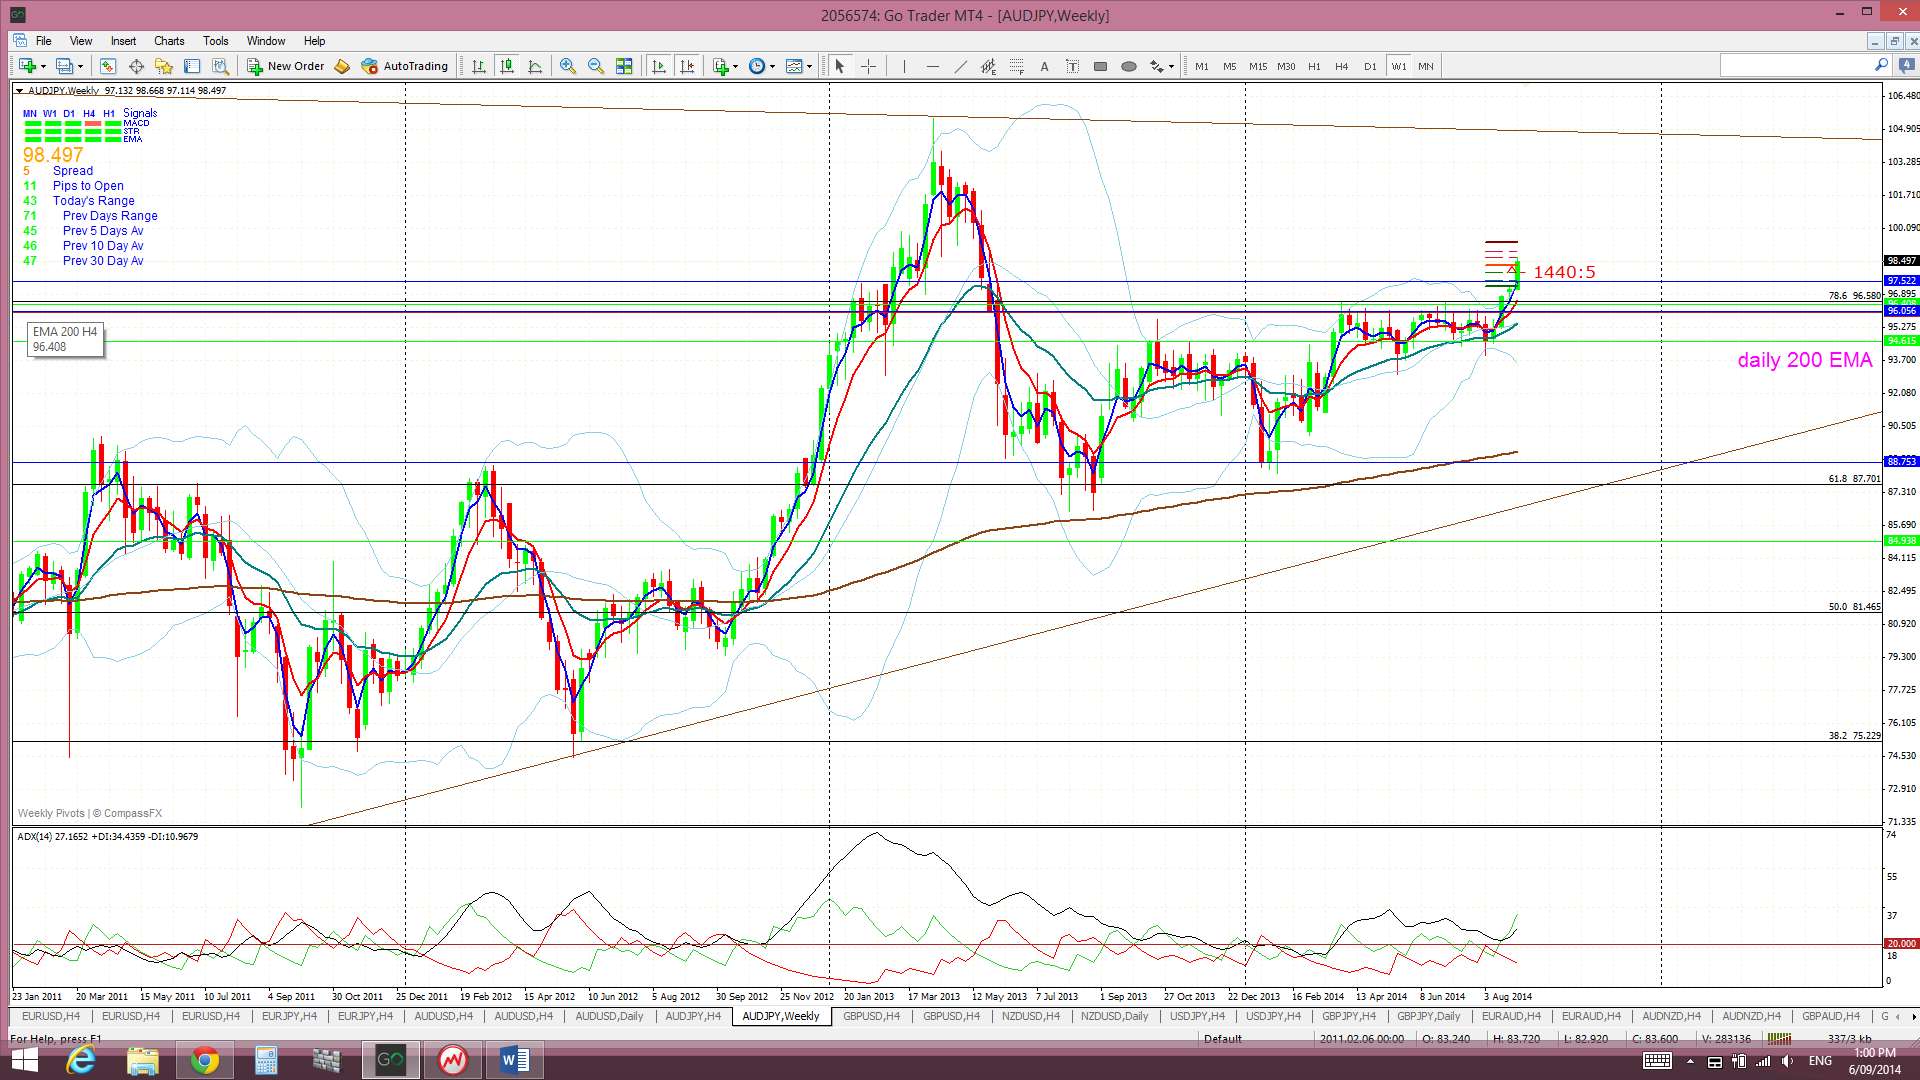Pick the Draw Trendline tool
The width and height of the screenshot is (1920, 1080).
pyautogui.click(x=960, y=66)
